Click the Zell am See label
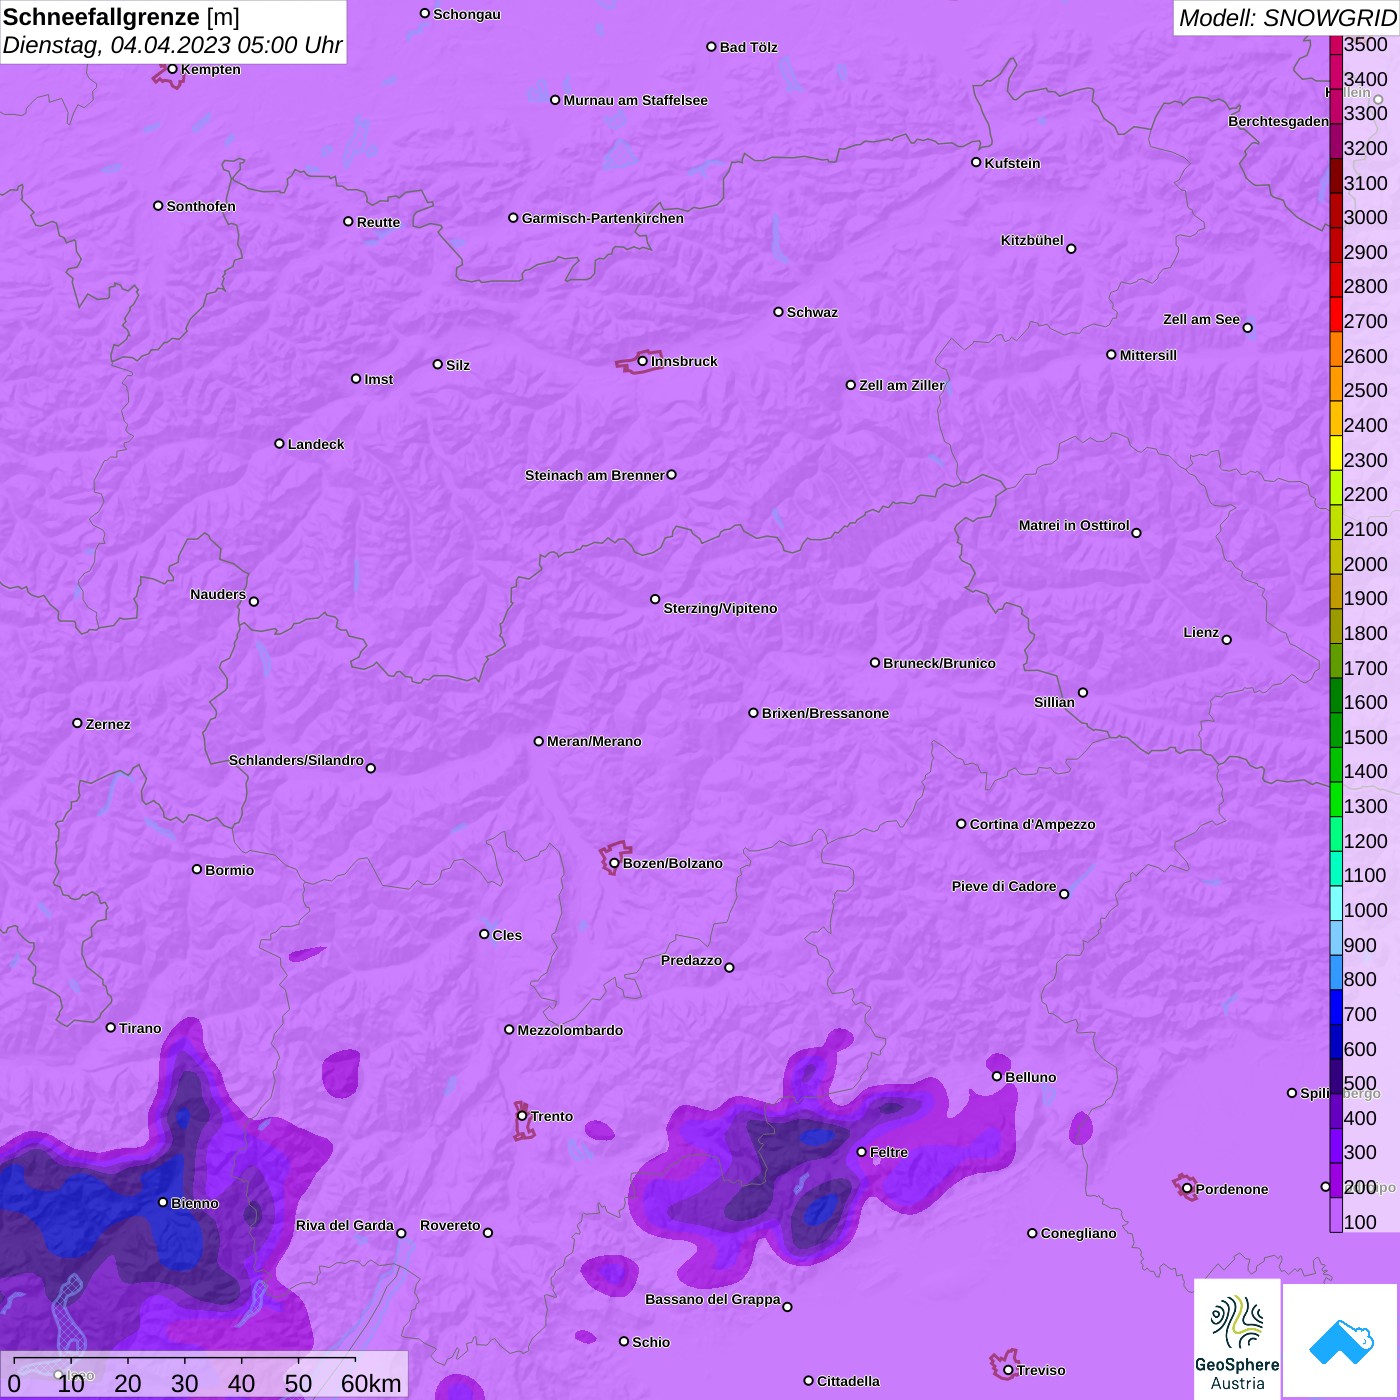Viewport: 1400px width, 1400px height. (1201, 319)
